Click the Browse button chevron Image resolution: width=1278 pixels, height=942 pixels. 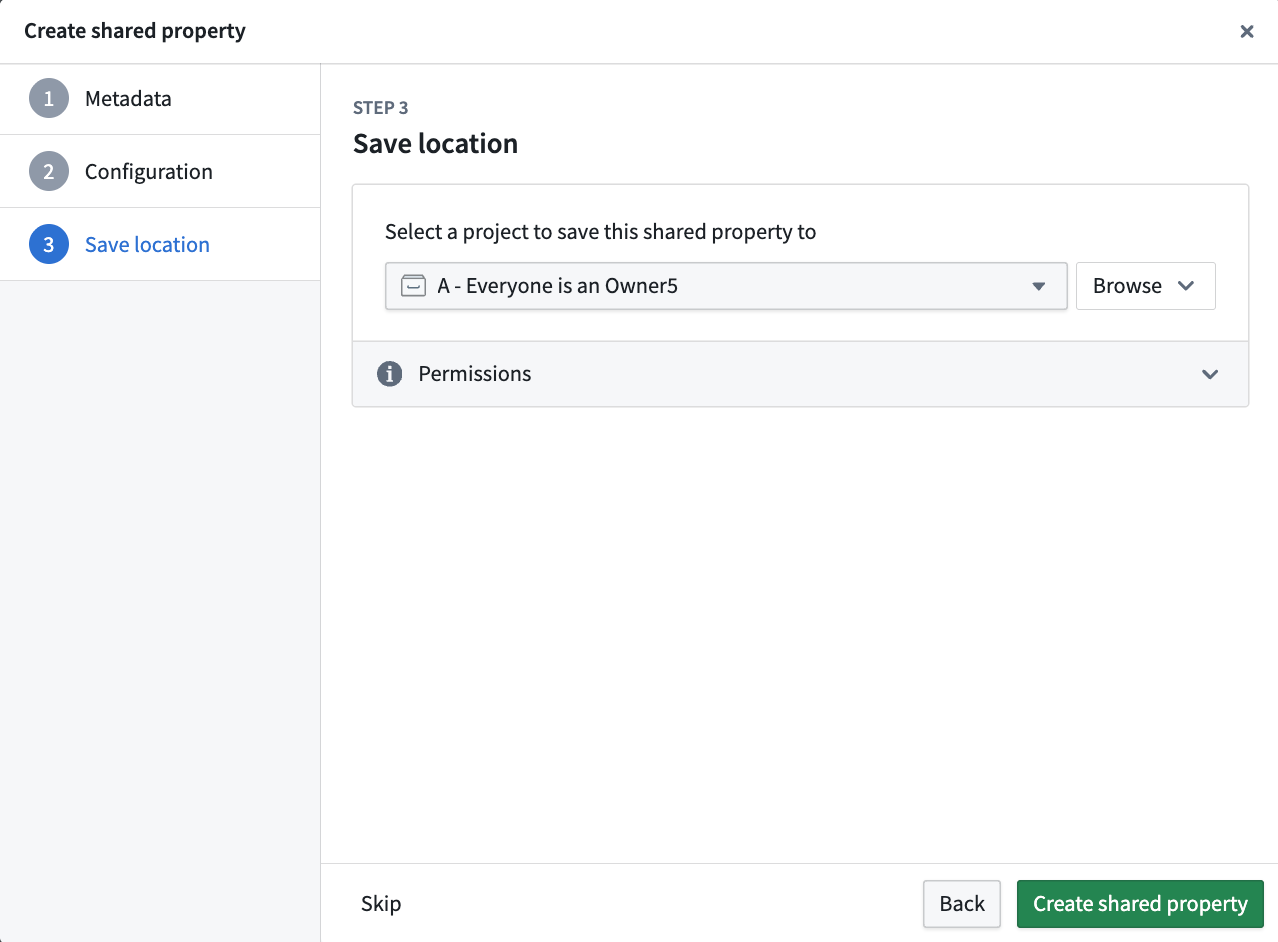(x=1186, y=286)
